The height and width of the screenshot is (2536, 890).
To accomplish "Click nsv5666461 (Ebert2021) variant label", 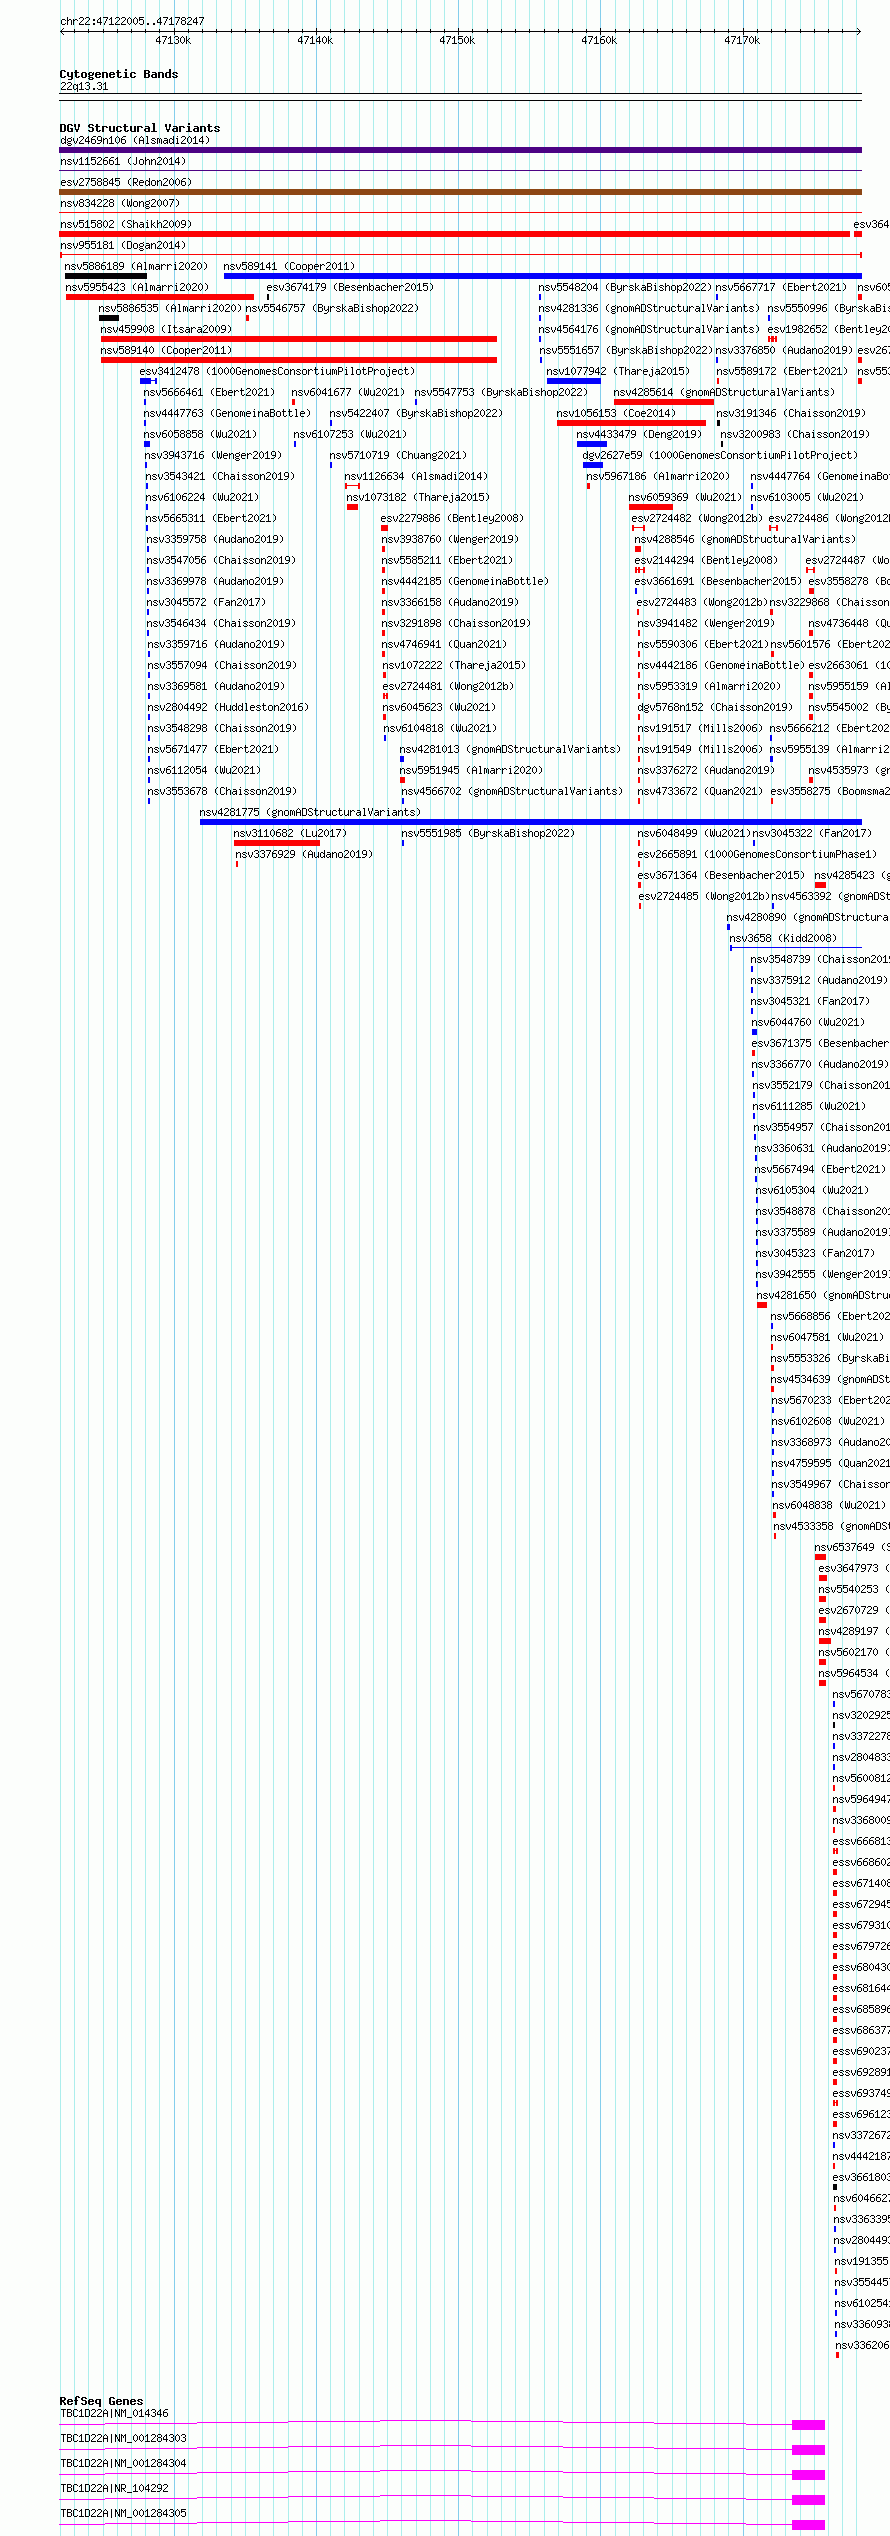I will click(x=209, y=392).
